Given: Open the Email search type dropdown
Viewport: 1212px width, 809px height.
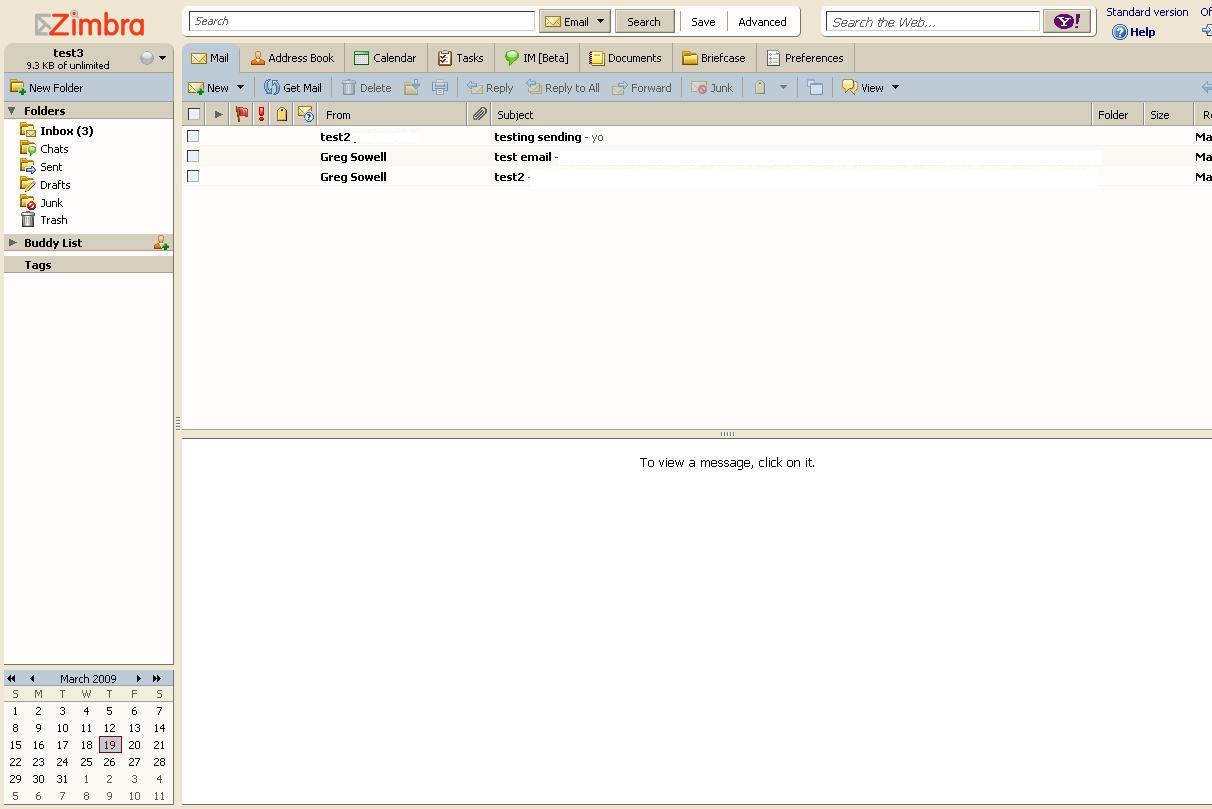Looking at the screenshot, I should point(575,21).
